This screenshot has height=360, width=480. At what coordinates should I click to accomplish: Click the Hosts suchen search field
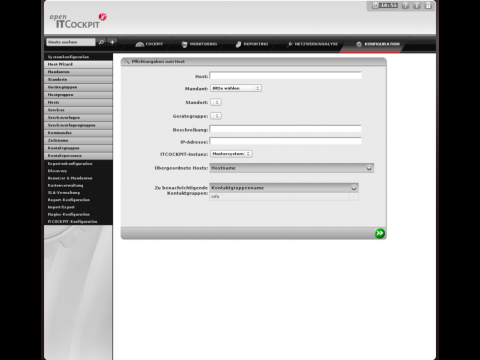(x=71, y=42)
